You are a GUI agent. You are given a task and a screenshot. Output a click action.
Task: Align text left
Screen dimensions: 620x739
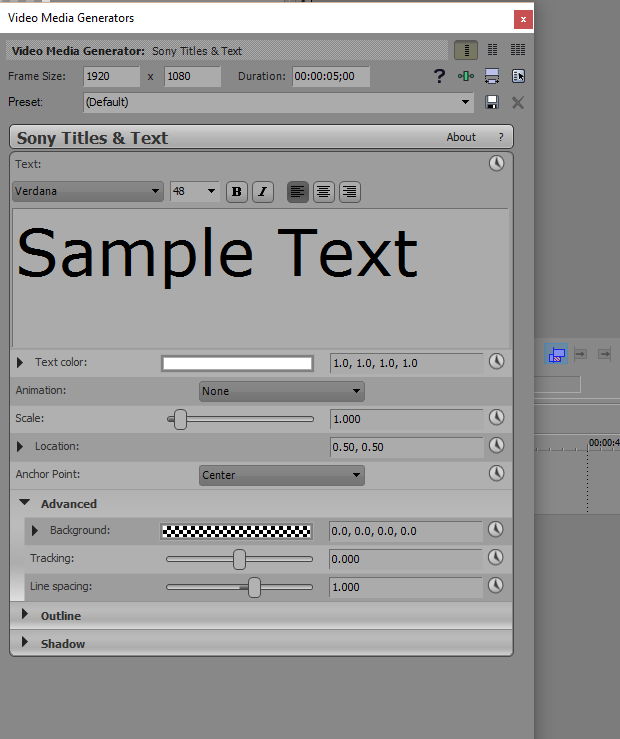tap(298, 192)
